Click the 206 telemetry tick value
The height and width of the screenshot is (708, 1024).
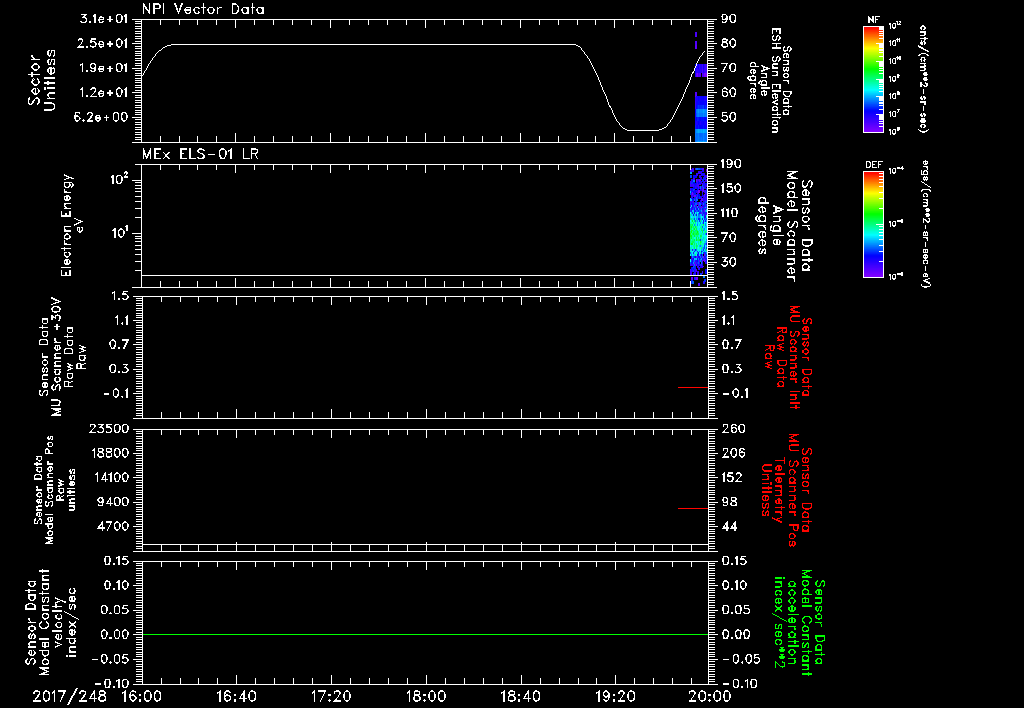pyautogui.click(x=733, y=453)
